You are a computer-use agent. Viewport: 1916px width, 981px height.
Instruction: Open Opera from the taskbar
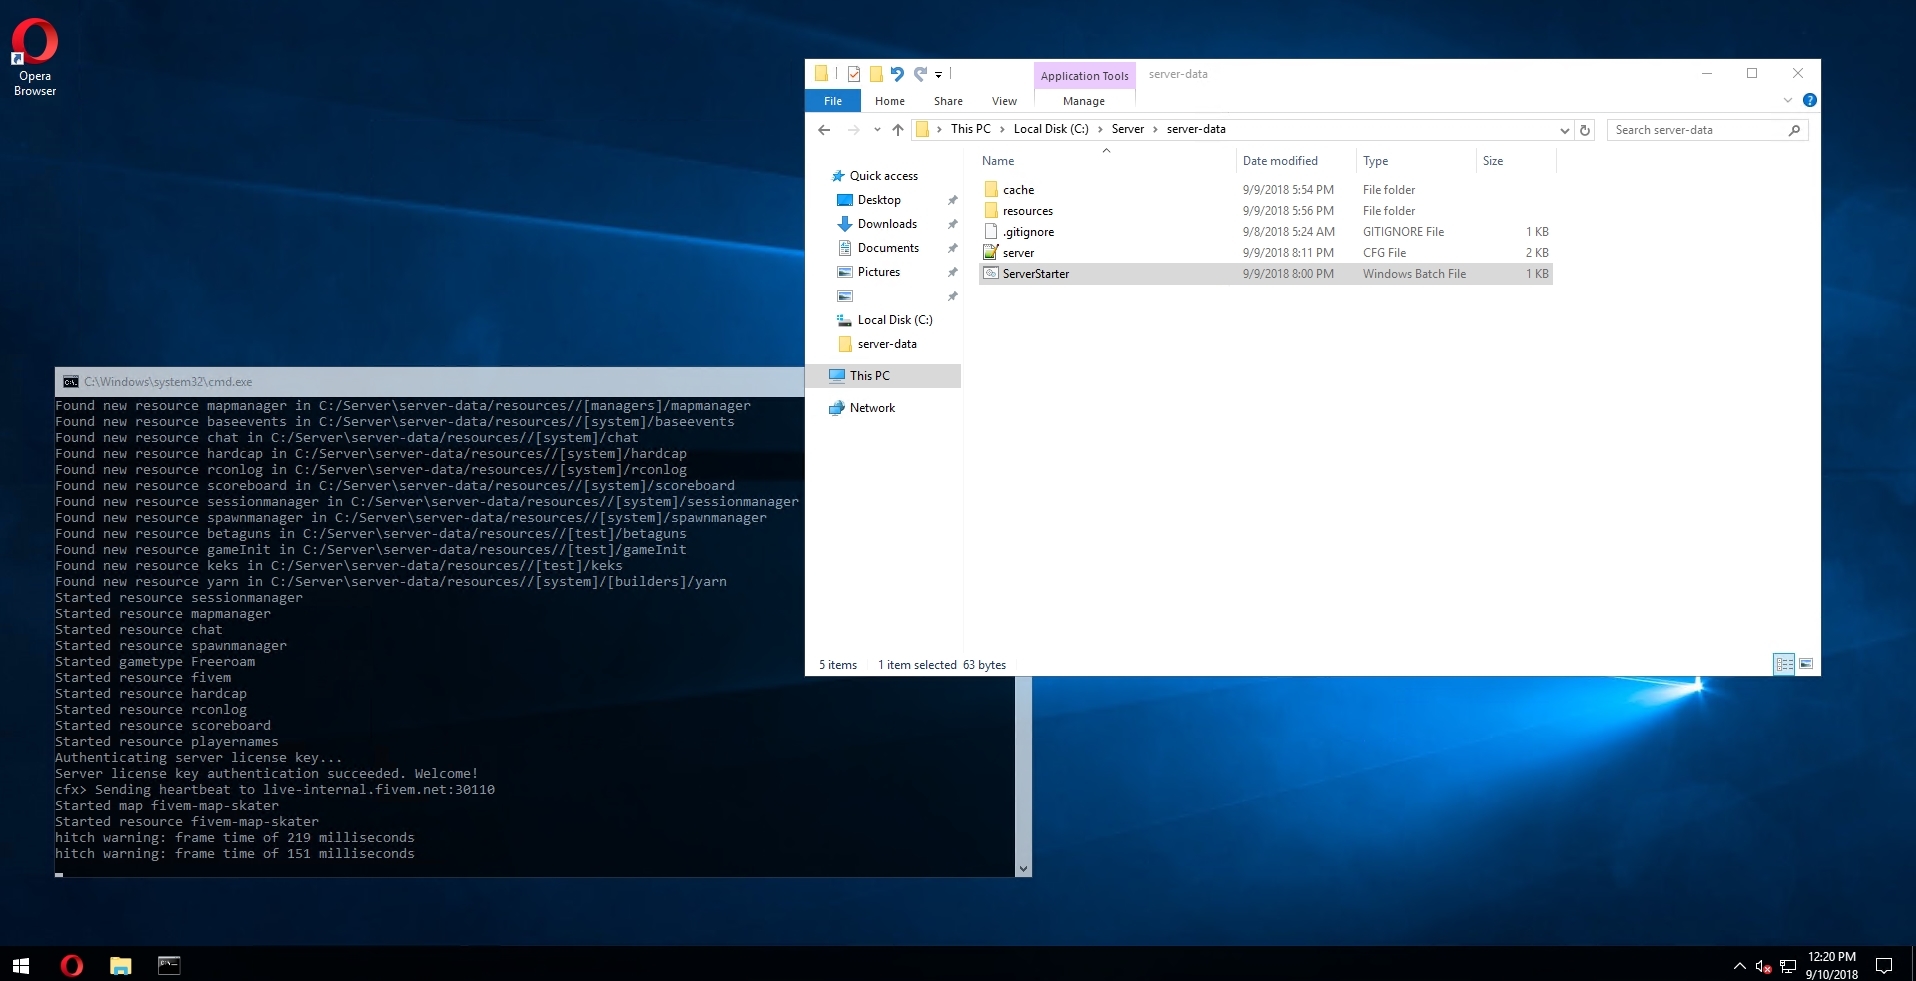(72, 965)
